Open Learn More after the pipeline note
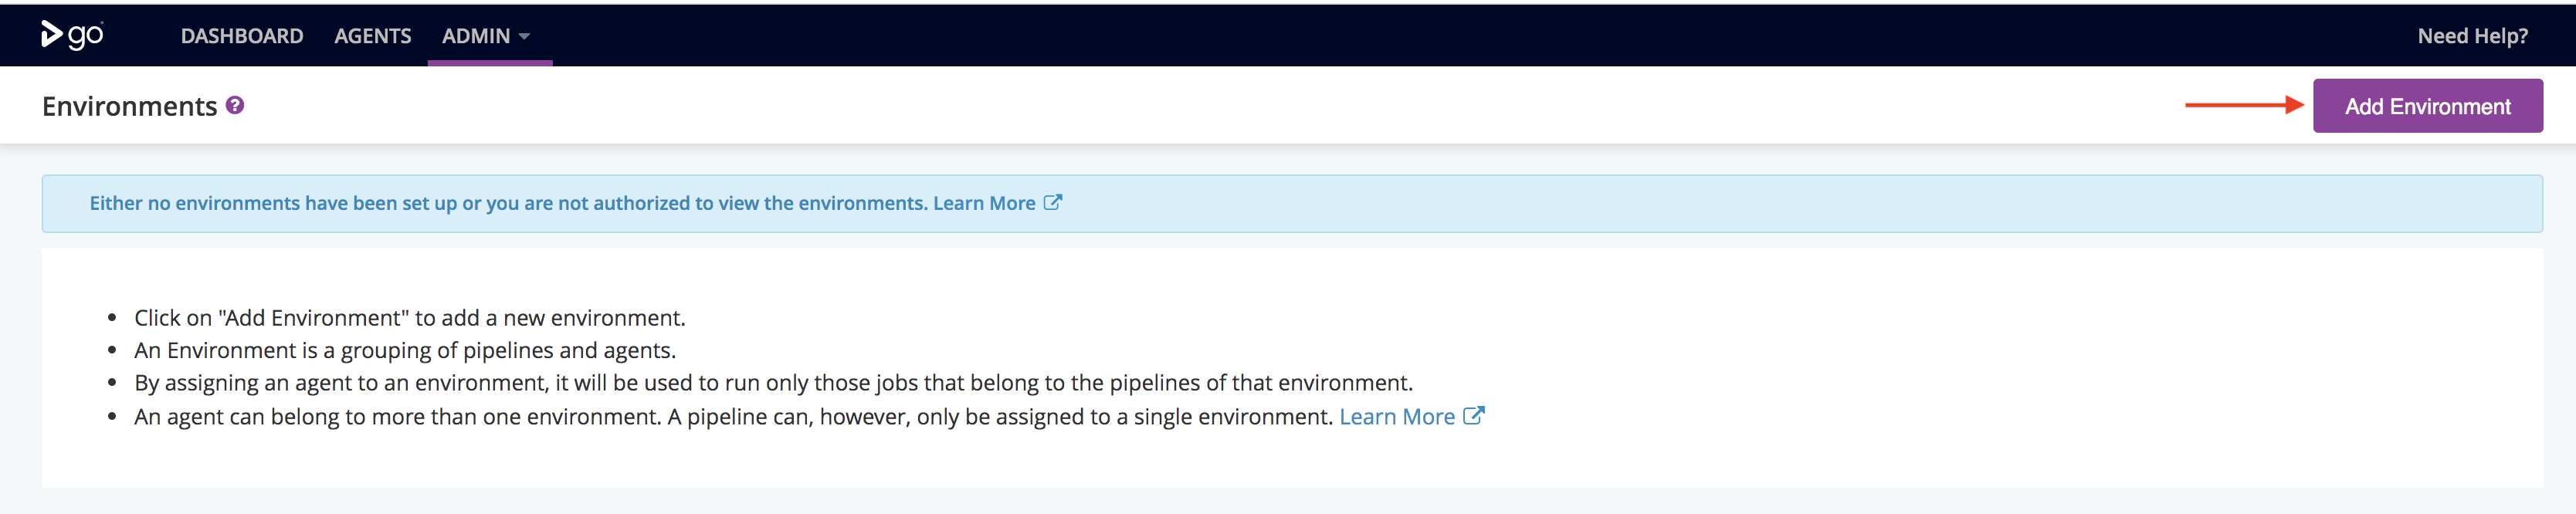This screenshot has height=514, width=2576. click(x=1396, y=416)
